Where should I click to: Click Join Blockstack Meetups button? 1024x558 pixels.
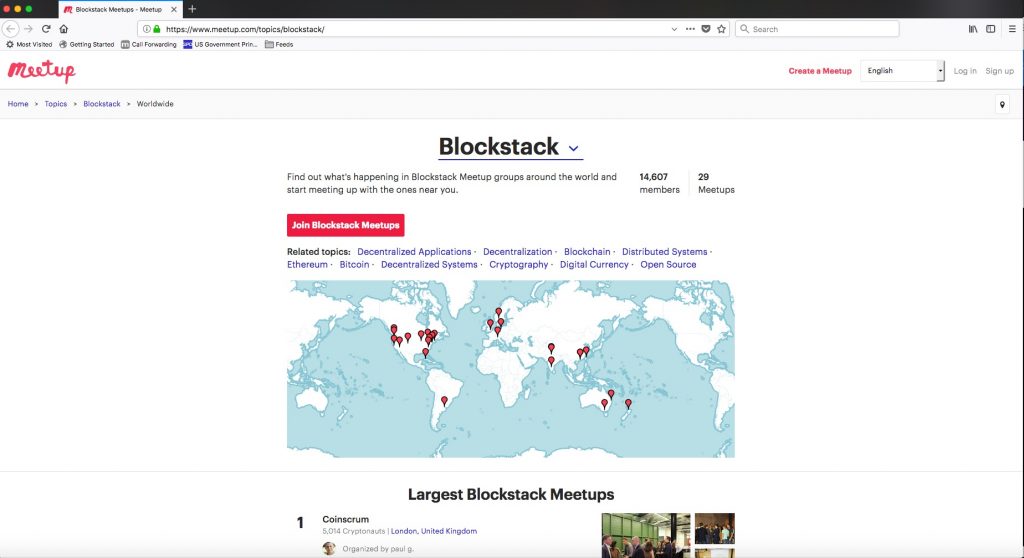click(x=345, y=225)
